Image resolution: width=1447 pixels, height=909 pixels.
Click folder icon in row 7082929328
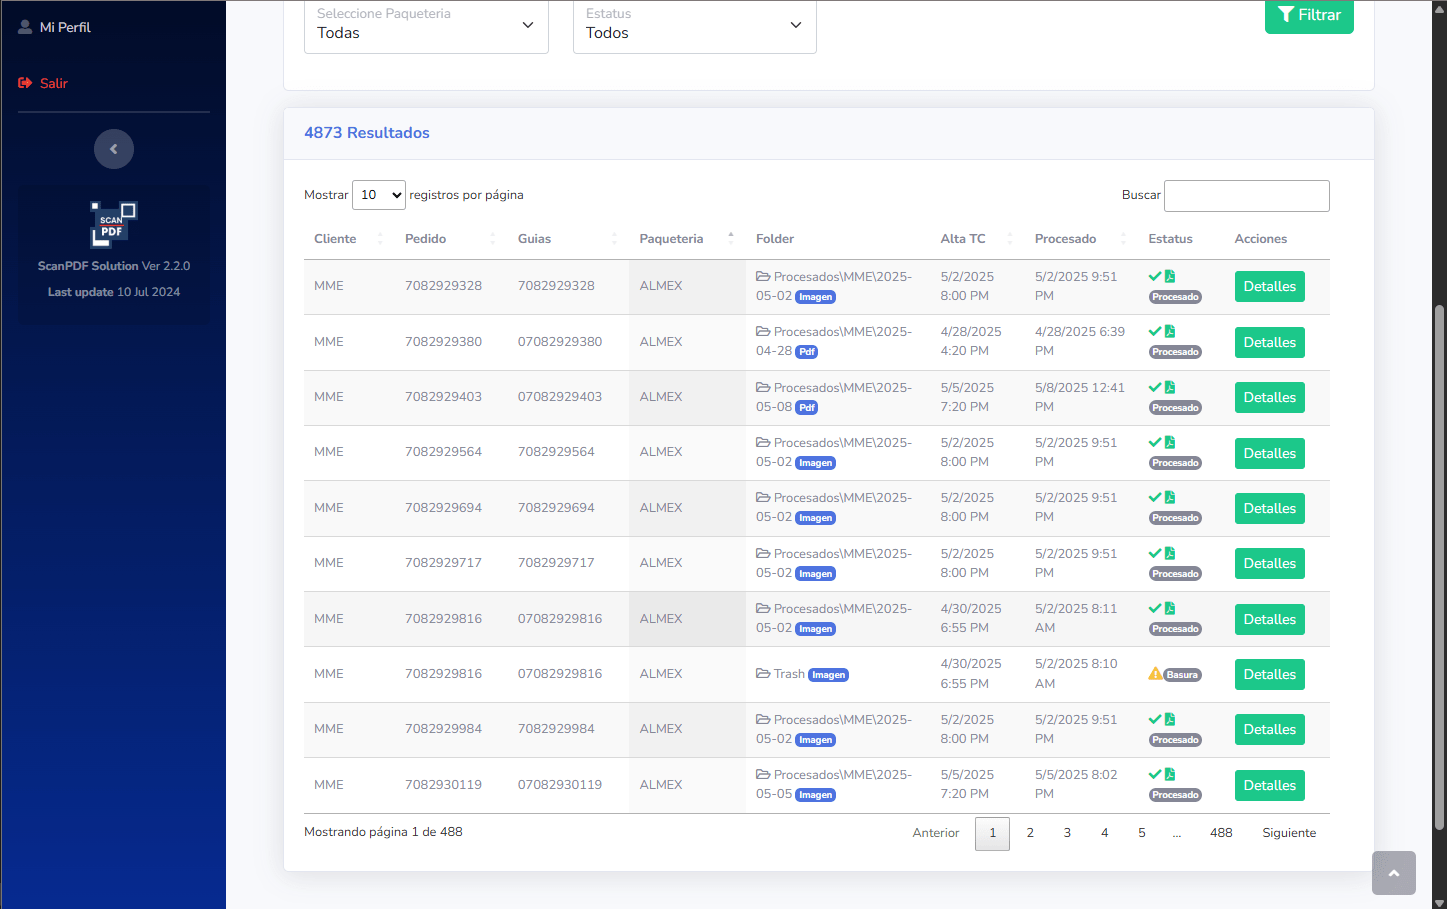click(x=763, y=276)
